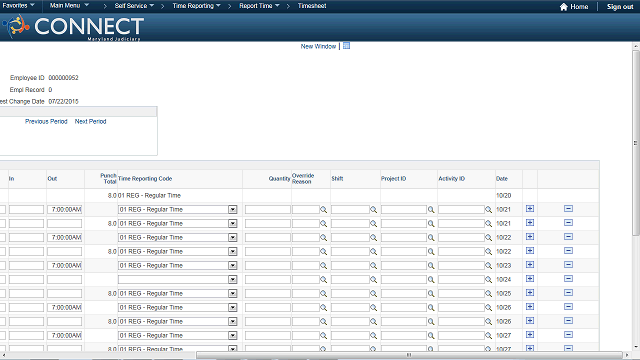Click the CONNECT Maryland Judiciary logo
The height and width of the screenshot is (360, 640).
(73, 27)
